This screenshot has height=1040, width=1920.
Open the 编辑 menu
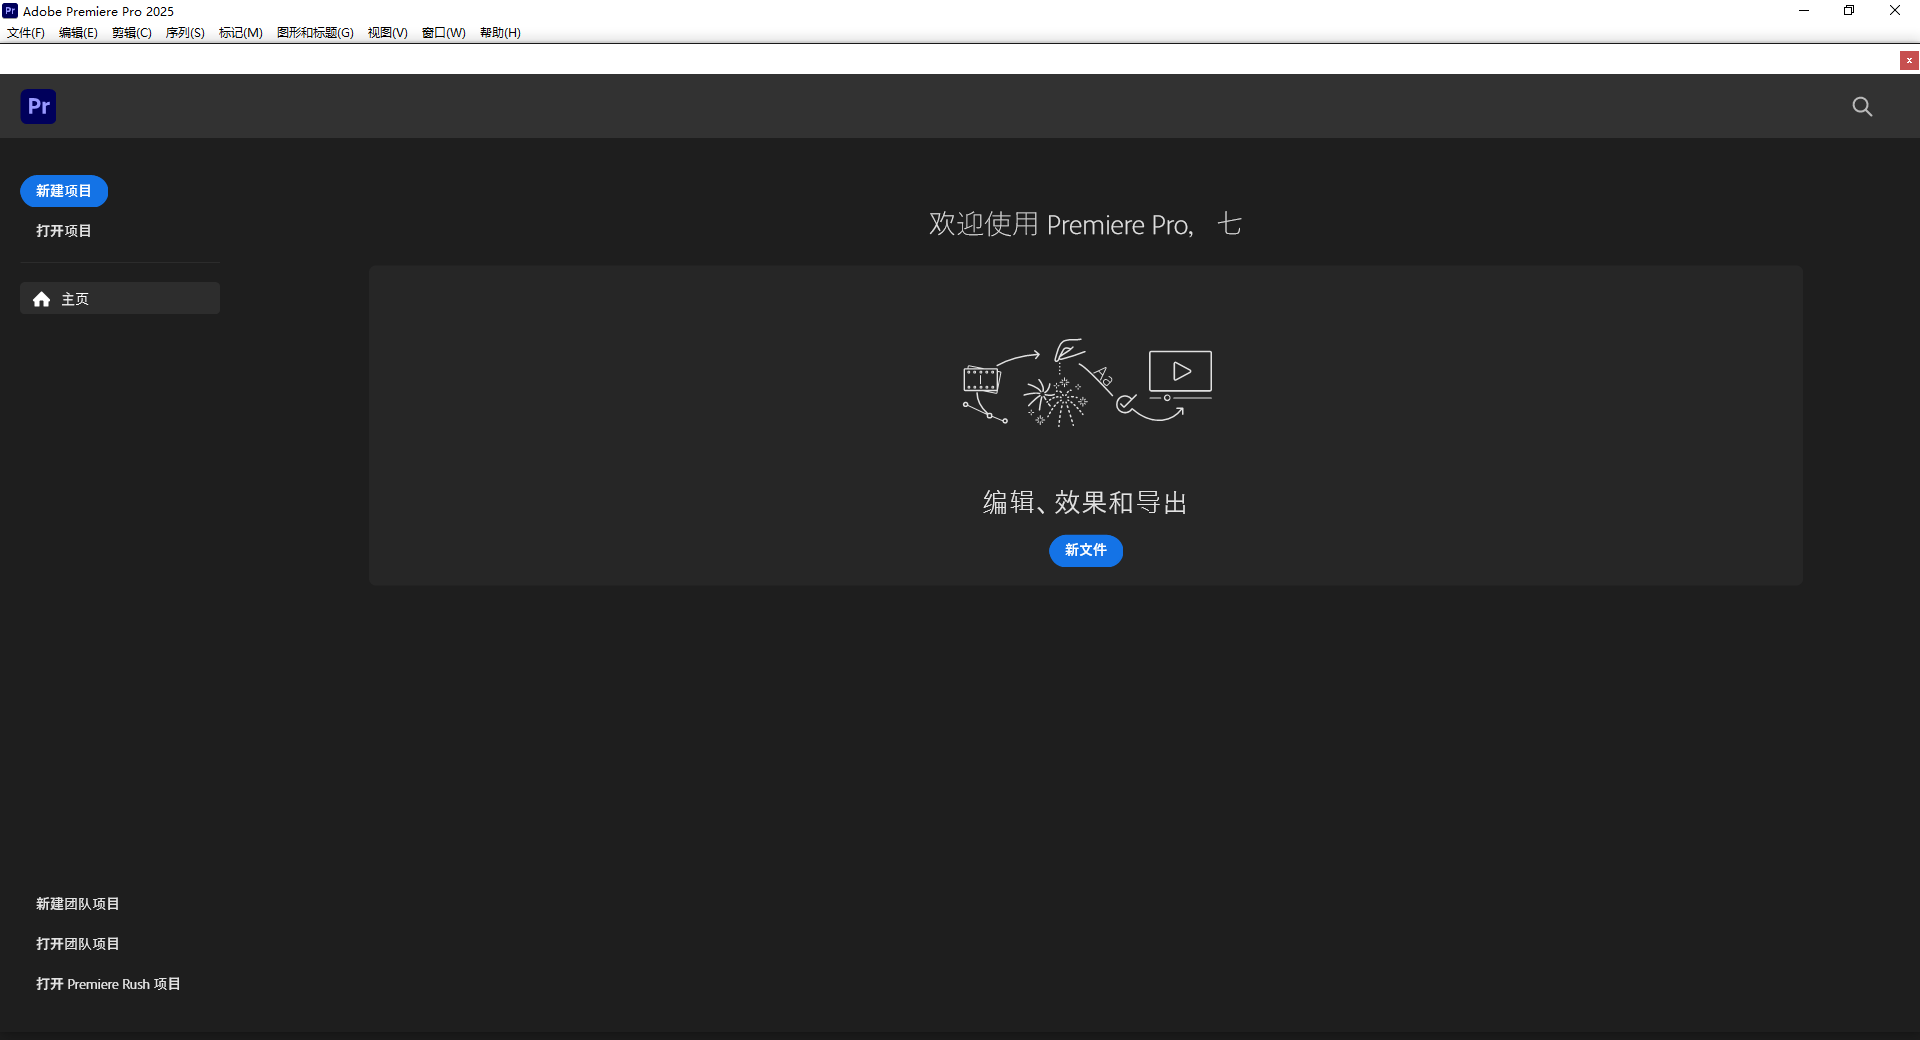tap(78, 32)
